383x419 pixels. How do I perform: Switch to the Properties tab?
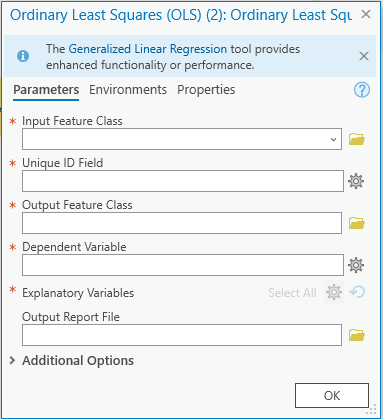(206, 90)
